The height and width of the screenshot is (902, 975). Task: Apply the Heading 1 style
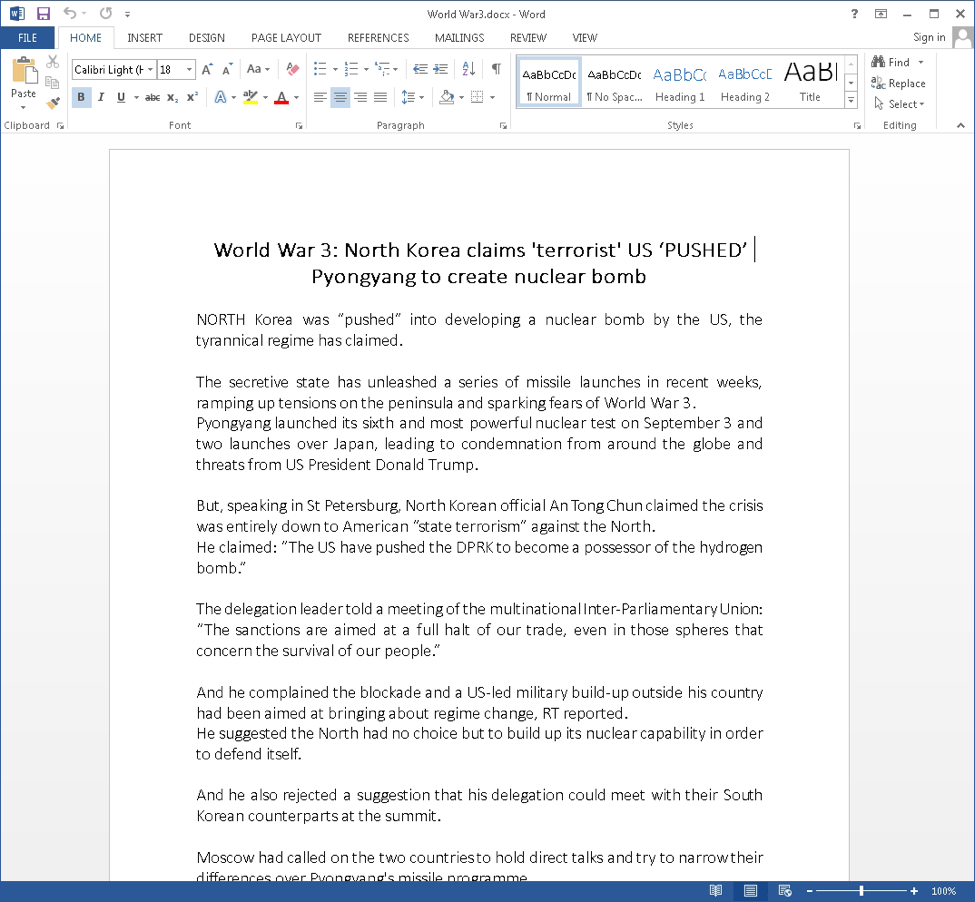pos(680,83)
